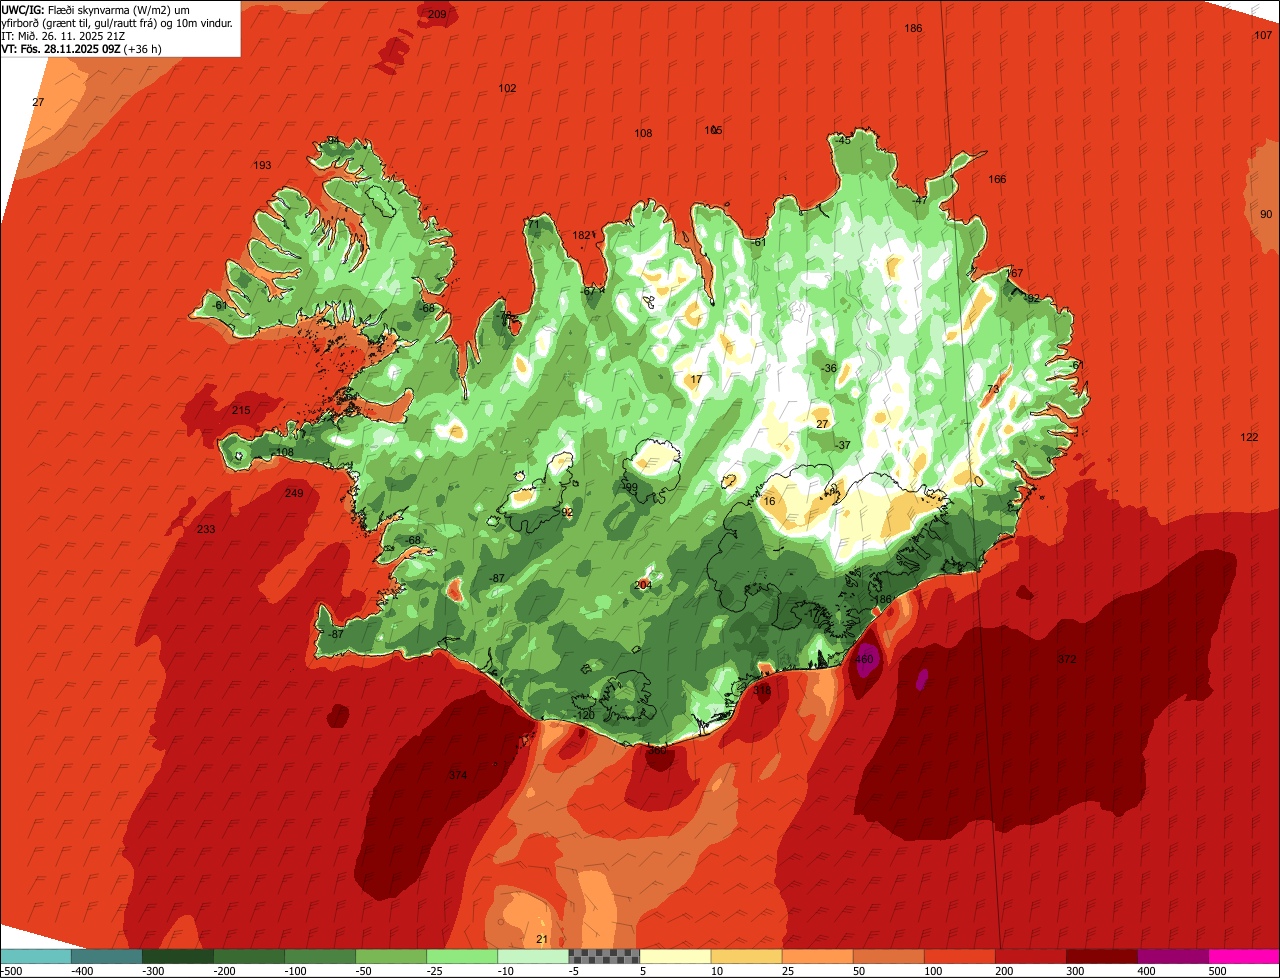Screen dimensions: 1280x978
Task: Select the value -45 on the northeast peninsula
Action: pyautogui.click(x=843, y=140)
